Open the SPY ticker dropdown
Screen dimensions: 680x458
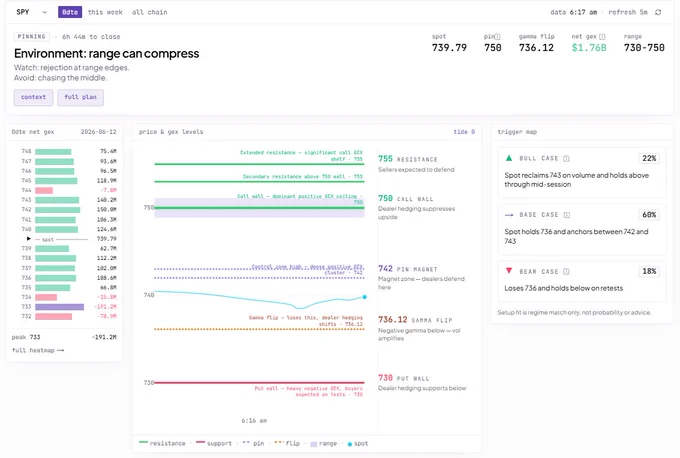click(x=31, y=12)
